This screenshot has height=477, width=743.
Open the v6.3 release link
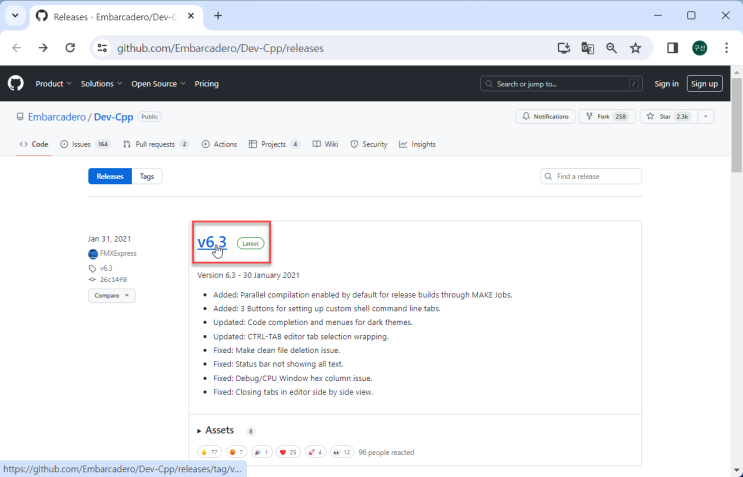pyautogui.click(x=212, y=242)
